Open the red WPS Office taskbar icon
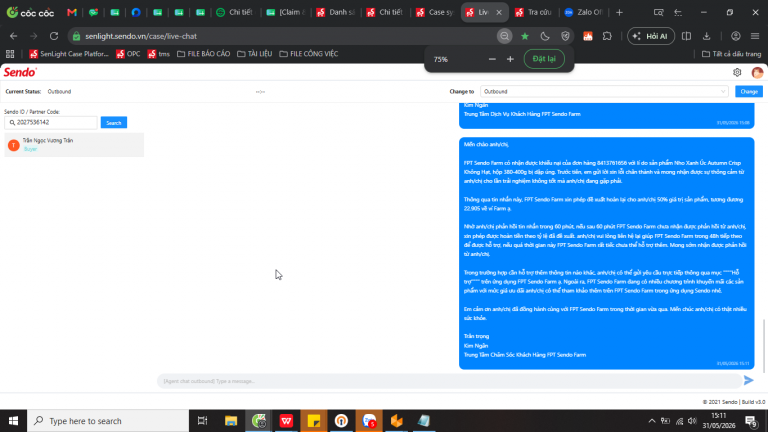The image size is (768, 432). pos(287,421)
